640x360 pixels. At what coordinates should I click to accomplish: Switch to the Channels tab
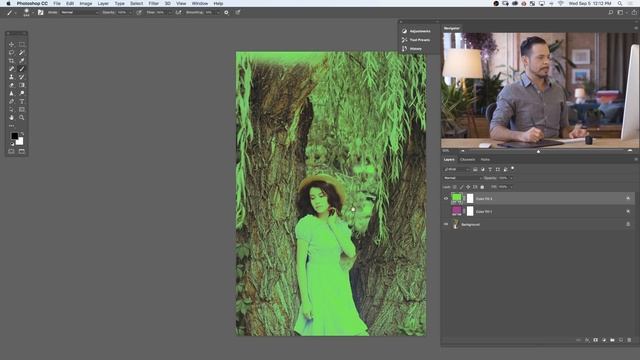click(x=467, y=160)
